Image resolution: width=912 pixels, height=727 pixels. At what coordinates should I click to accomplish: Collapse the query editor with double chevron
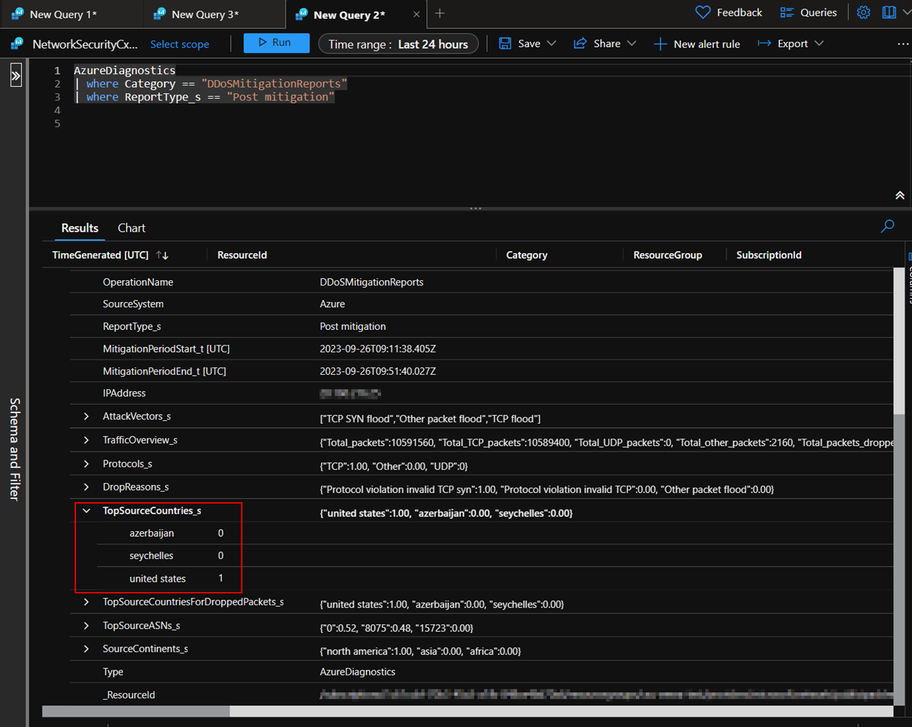tap(900, 195)
